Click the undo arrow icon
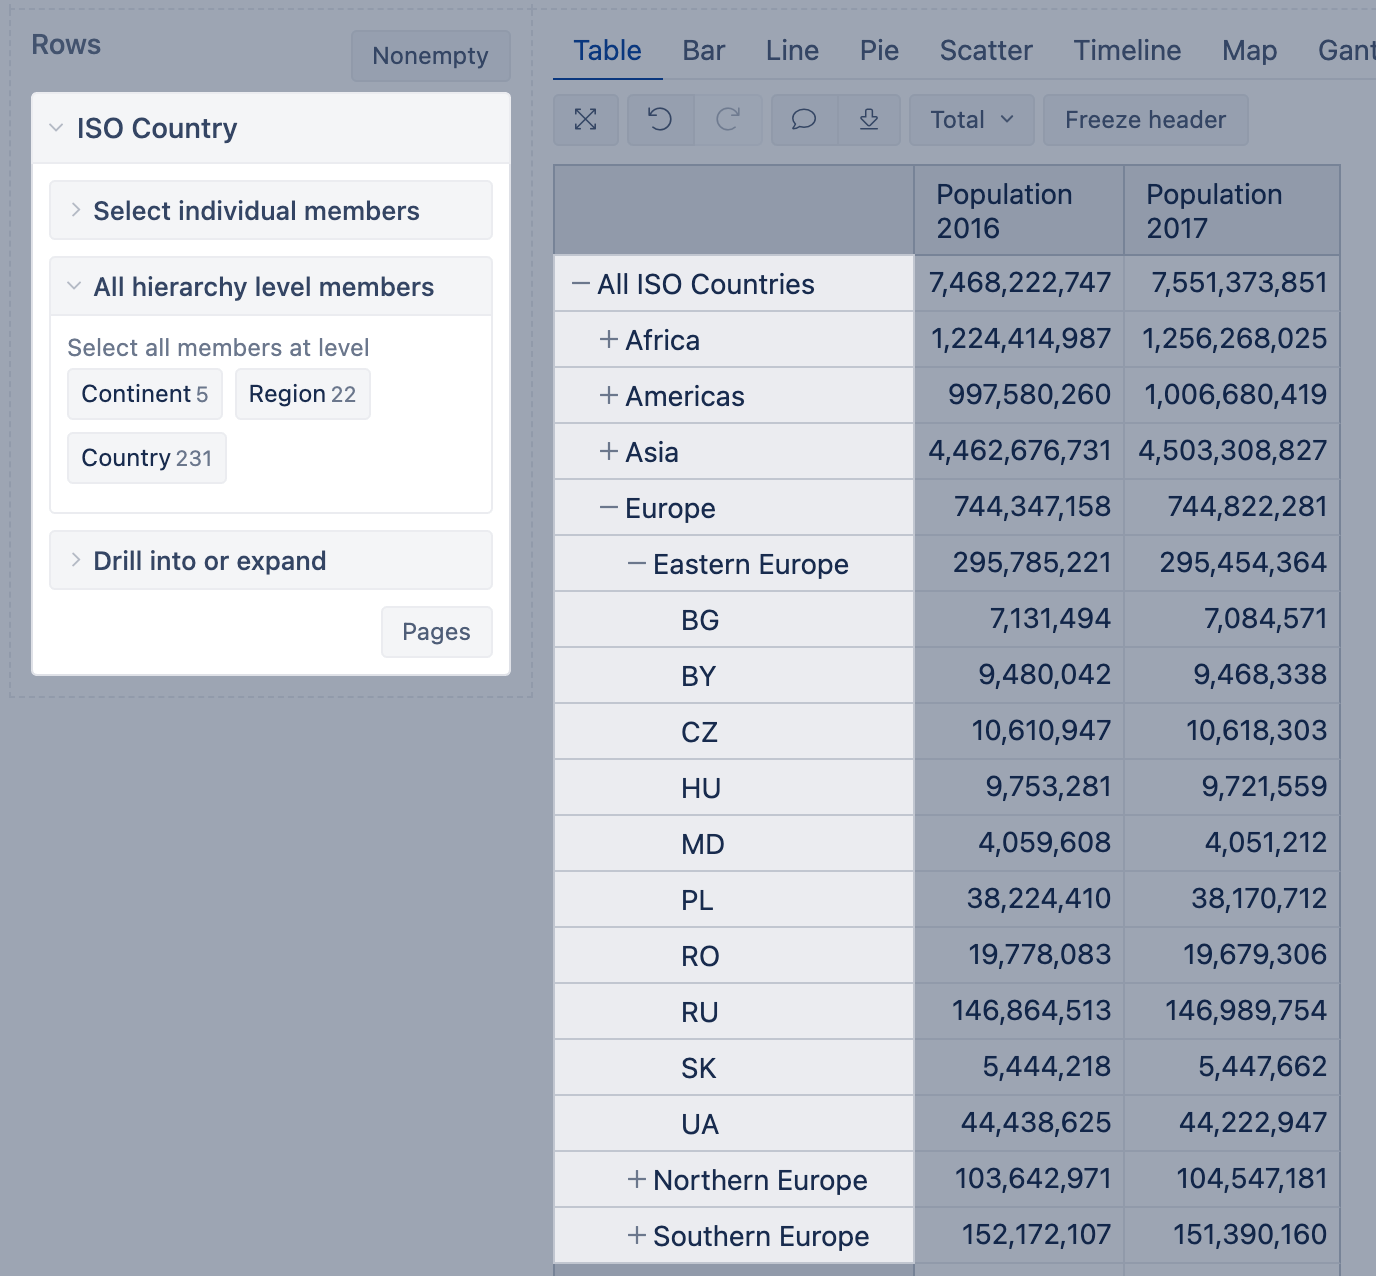 (660, 120)
